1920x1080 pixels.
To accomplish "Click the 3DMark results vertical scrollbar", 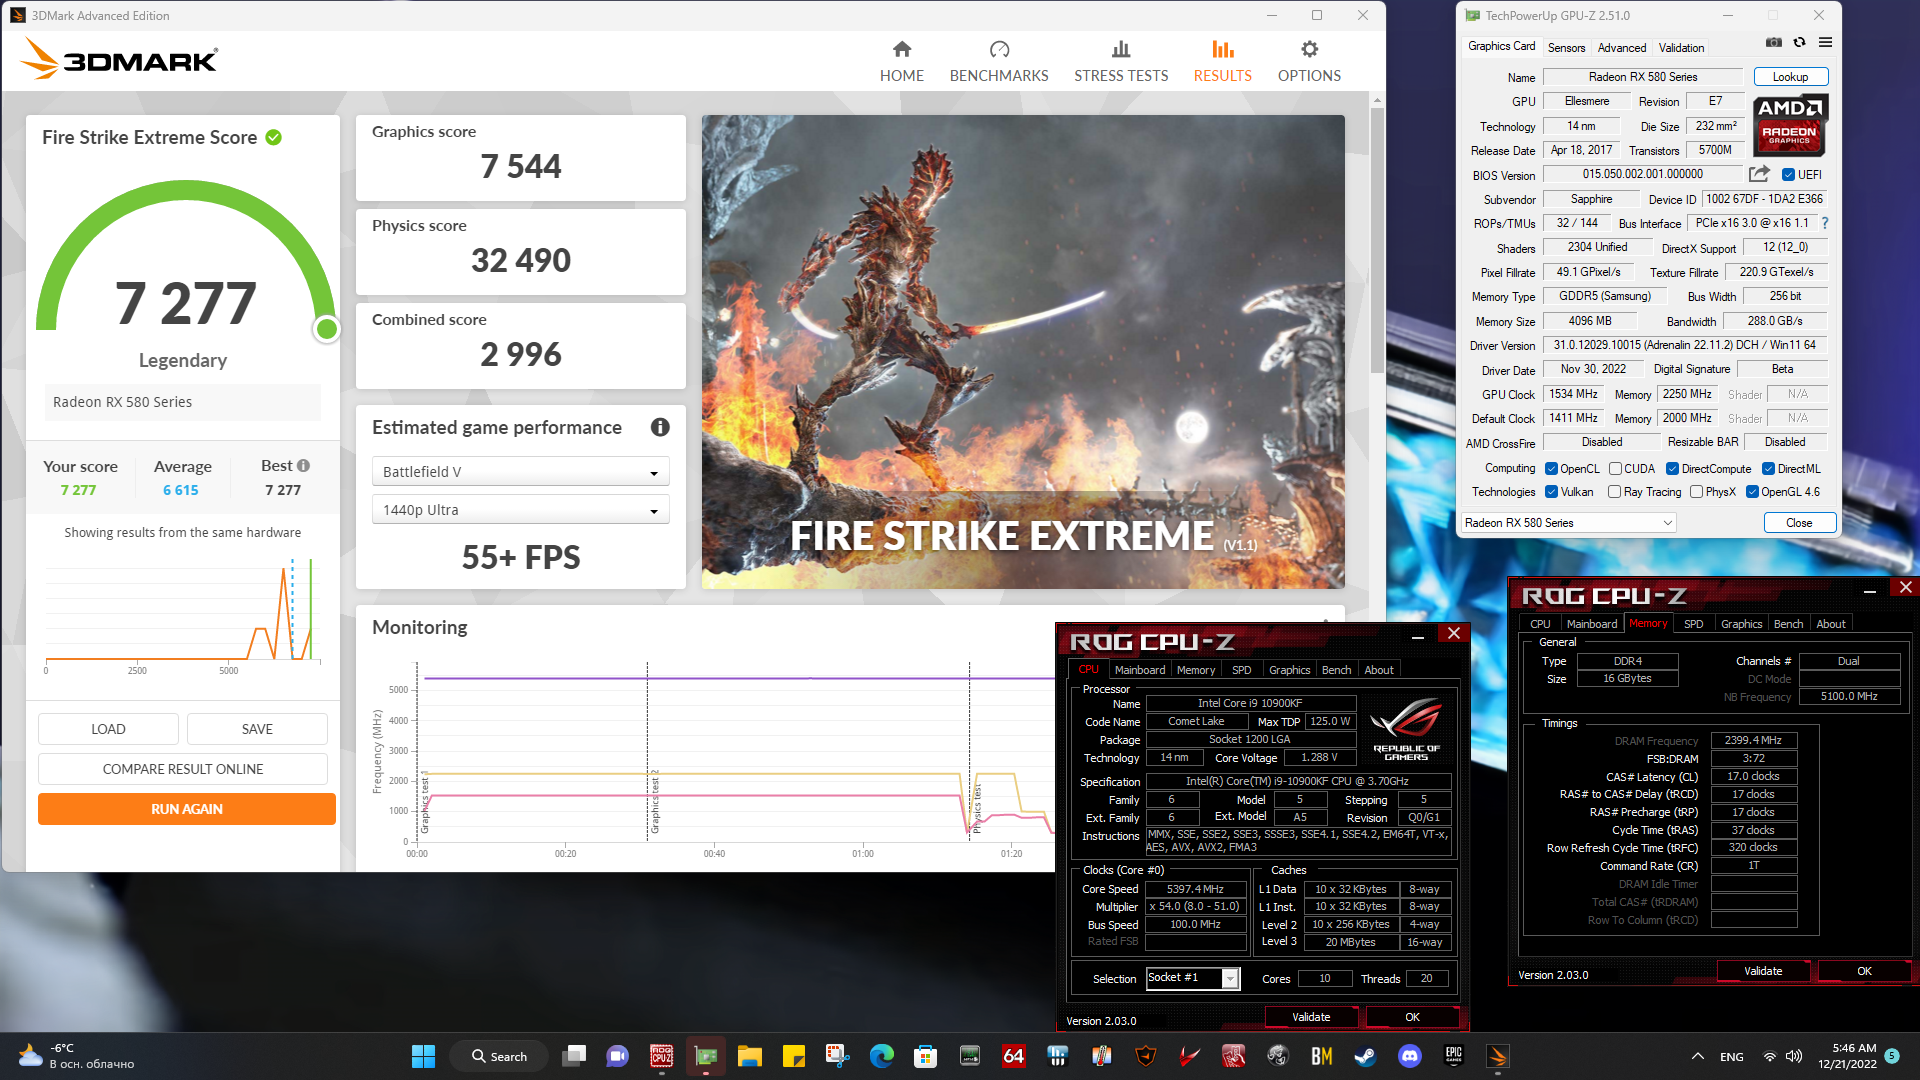I will click(1377, 240).
